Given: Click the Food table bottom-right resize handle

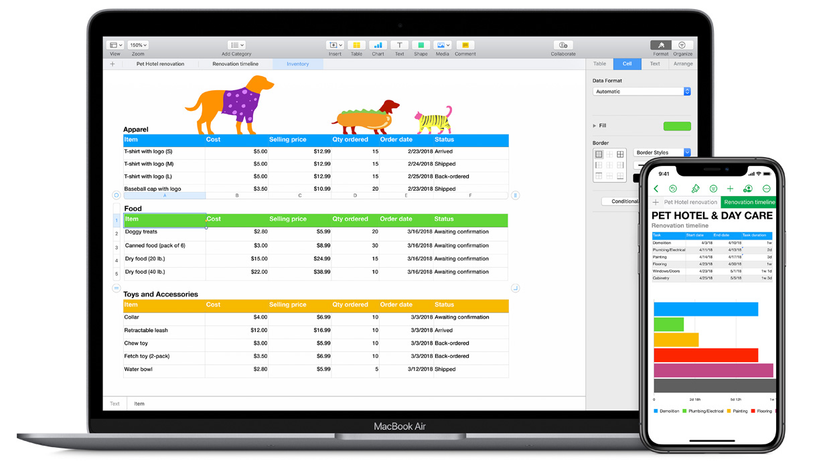Looking at the screenshot, I should click(515, 288).
